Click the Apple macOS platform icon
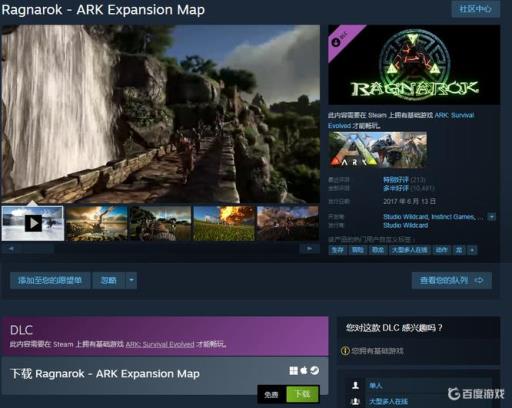 tap(304, 370)
